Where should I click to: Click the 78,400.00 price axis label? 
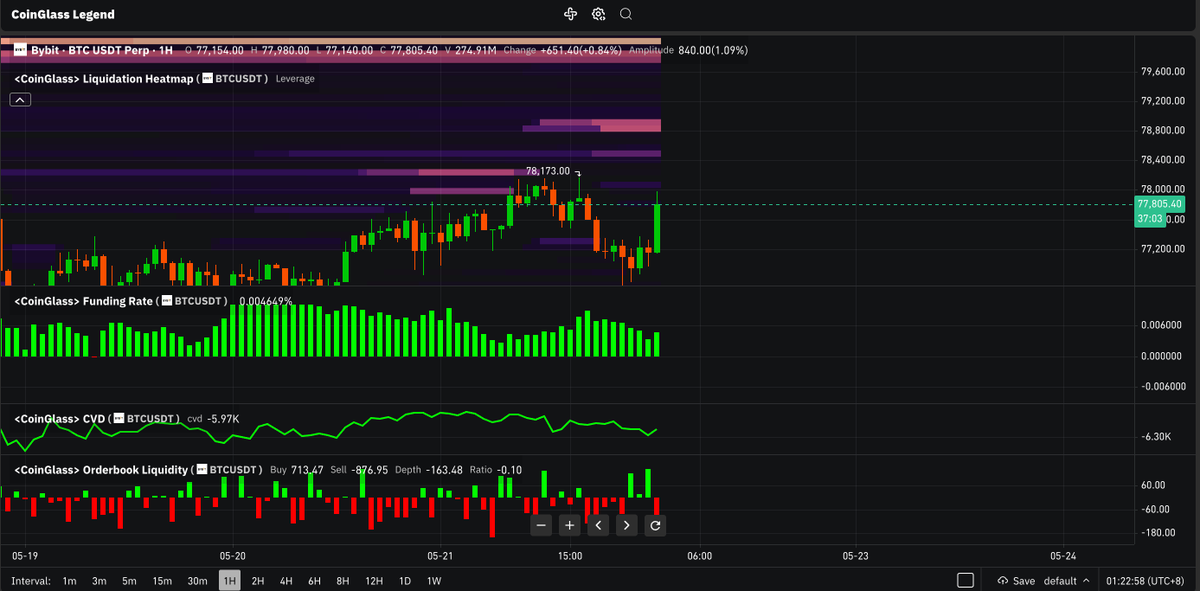pyautogui.click(x=1163, y=160)
